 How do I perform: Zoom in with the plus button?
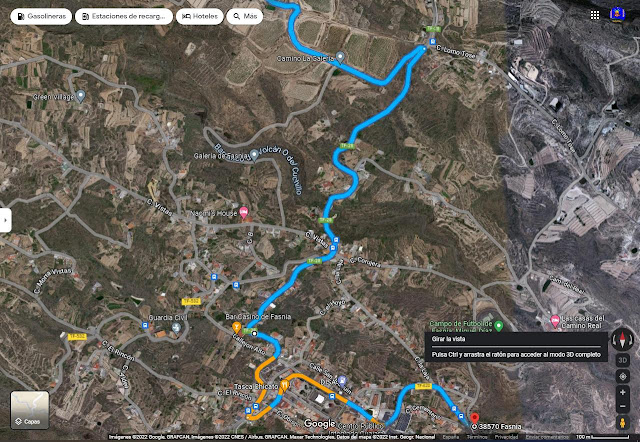click(622, 392)
